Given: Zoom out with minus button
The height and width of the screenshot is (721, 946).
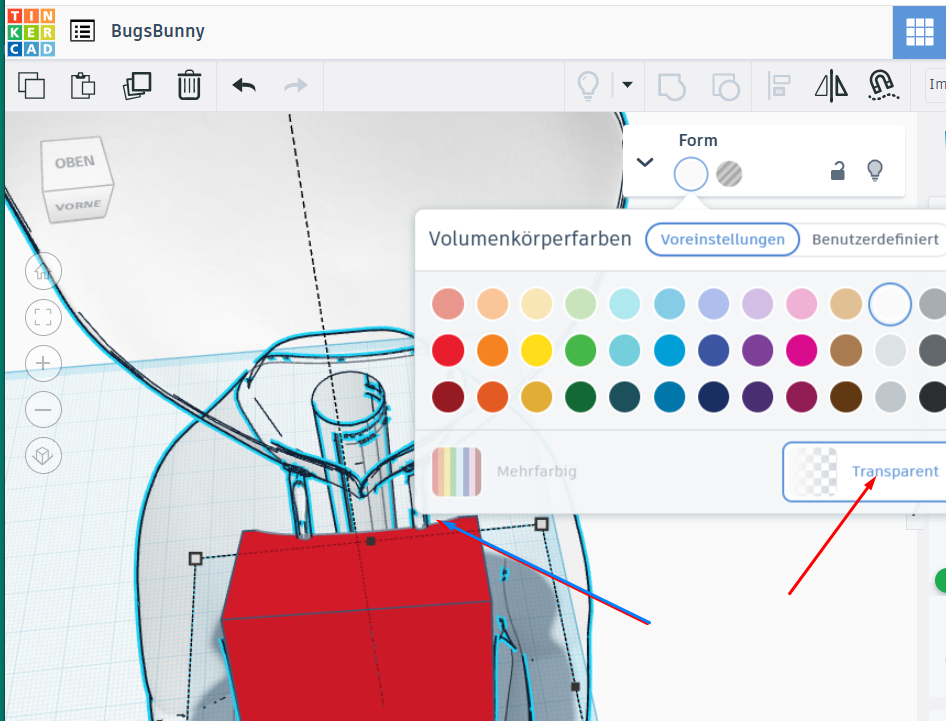Looking at the screenshot, I should point(43,410).
